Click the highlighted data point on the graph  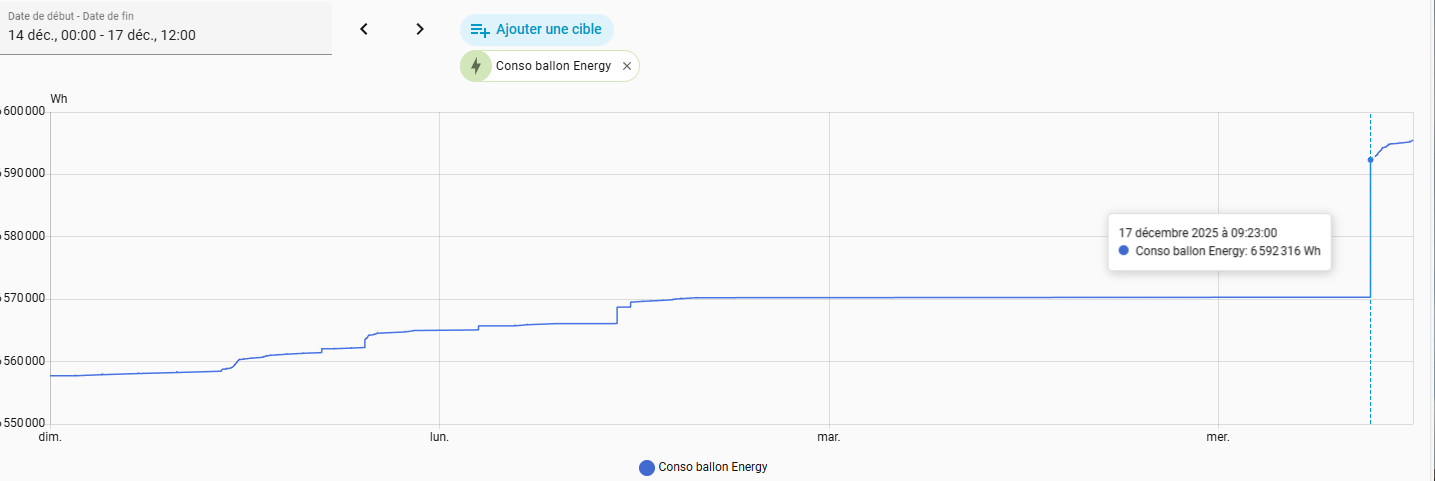click(1370, 160)
